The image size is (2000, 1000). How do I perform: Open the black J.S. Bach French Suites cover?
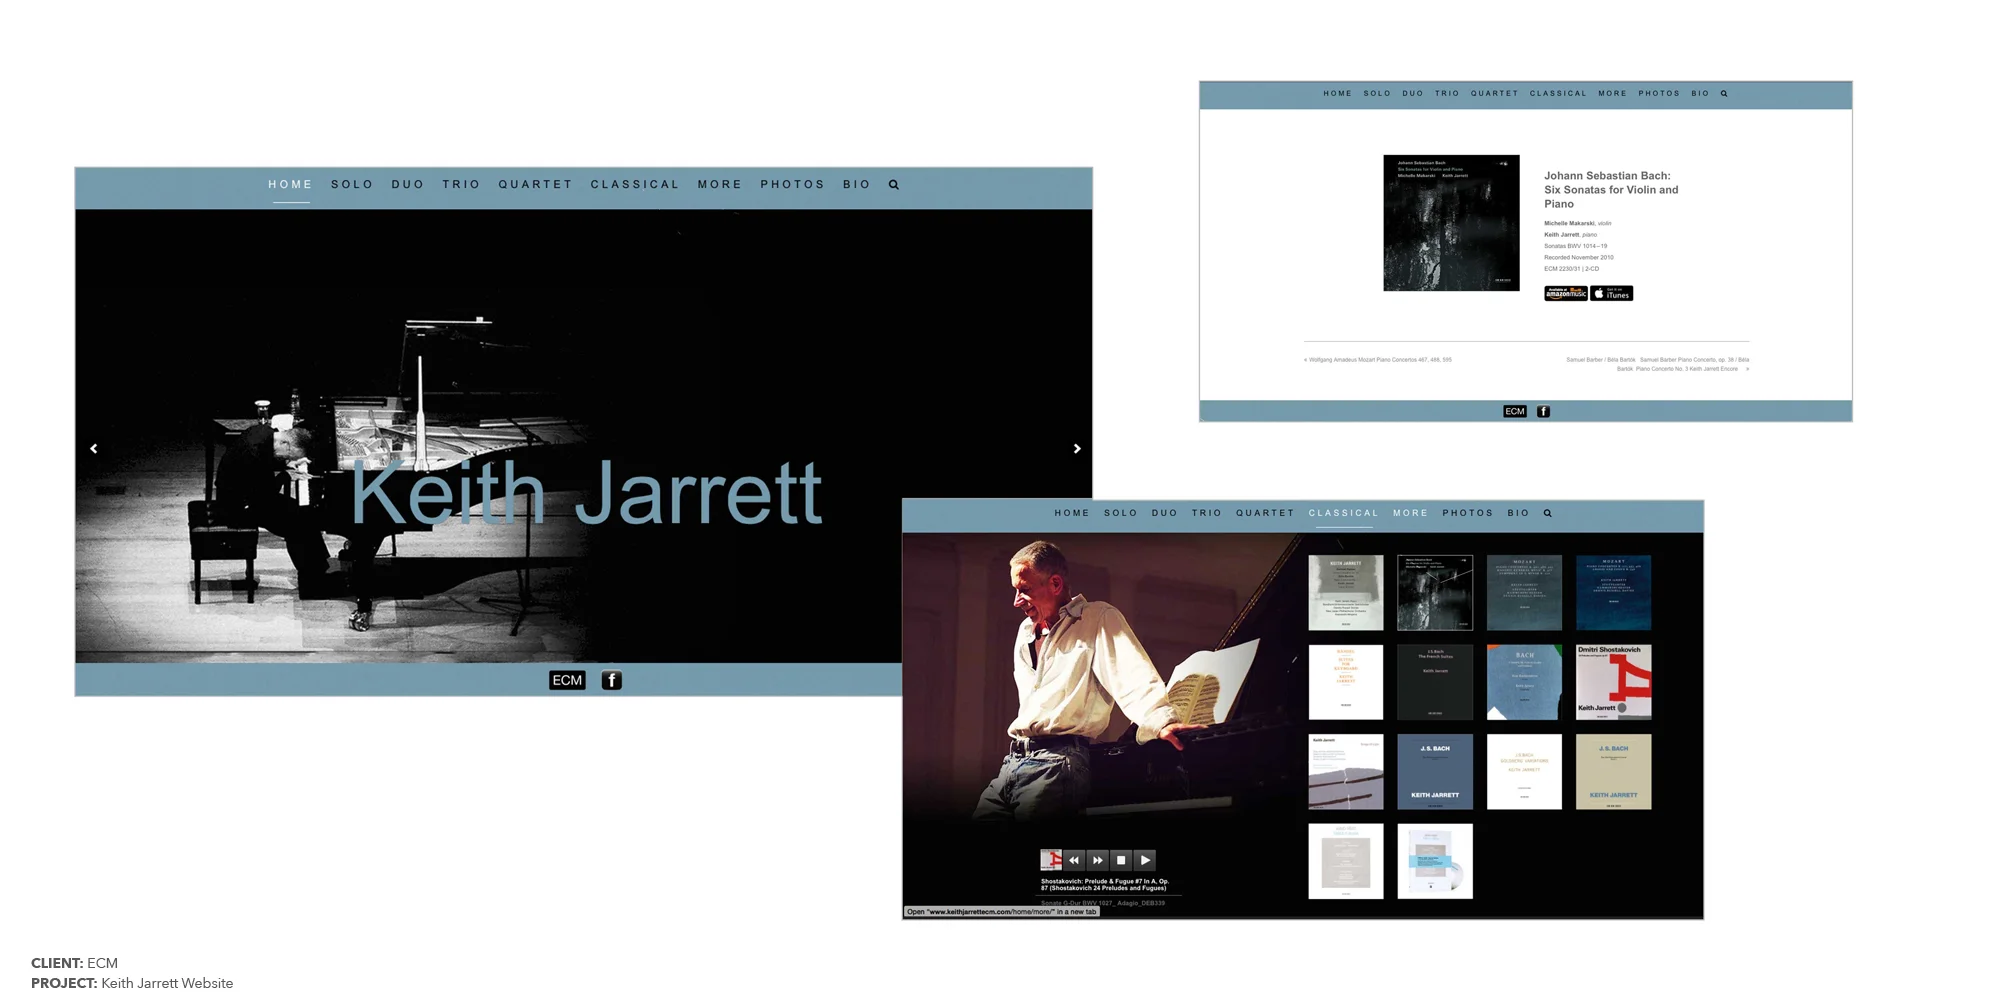point(1435,682)
